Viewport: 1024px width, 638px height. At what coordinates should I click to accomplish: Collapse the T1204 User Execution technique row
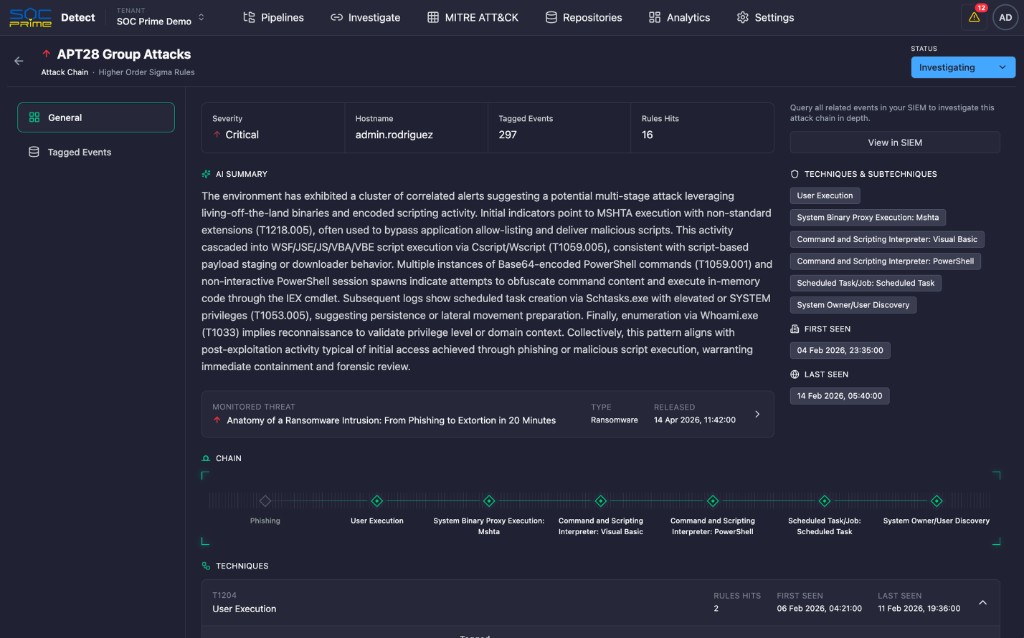983,603
